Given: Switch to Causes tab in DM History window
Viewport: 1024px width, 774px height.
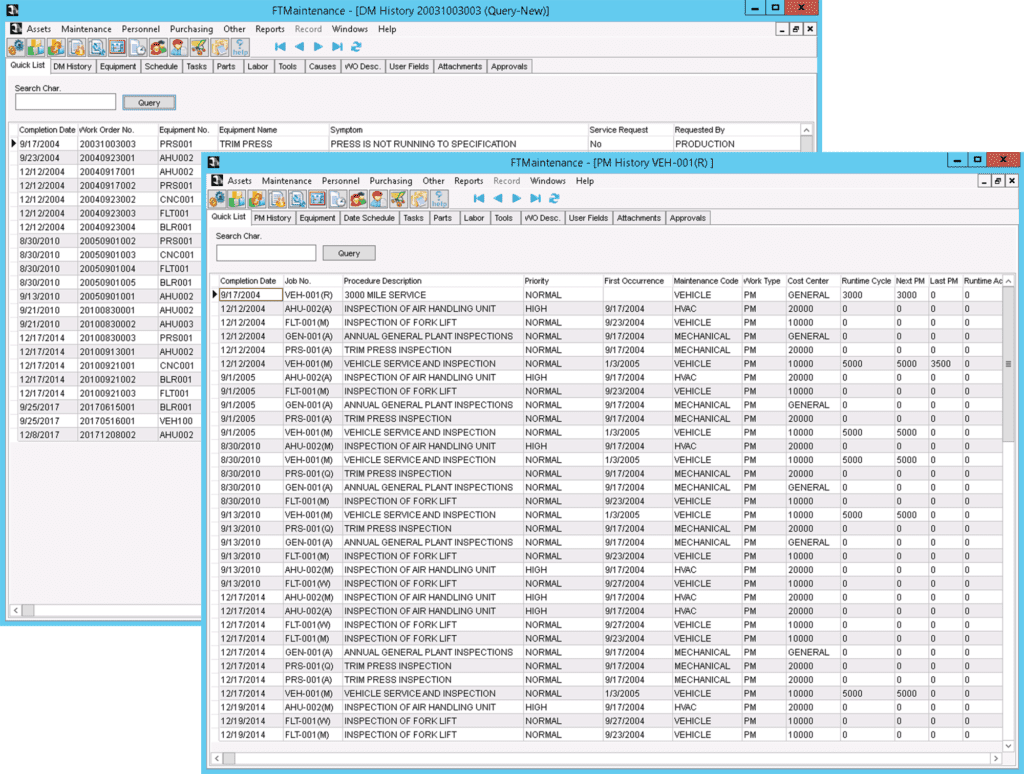Looking at the screenshot, I should pos(322,67).
